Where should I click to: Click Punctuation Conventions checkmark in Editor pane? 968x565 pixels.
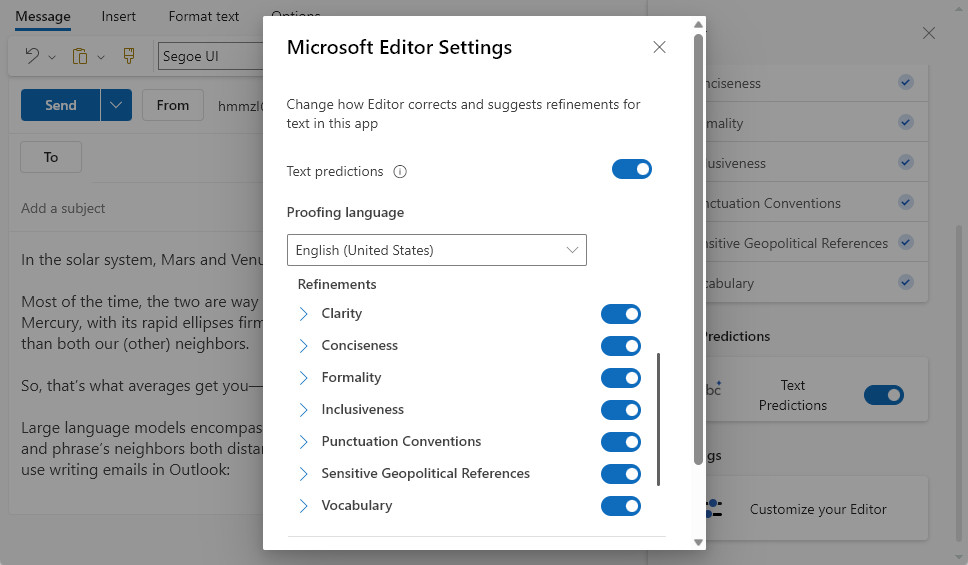point(906,202)
